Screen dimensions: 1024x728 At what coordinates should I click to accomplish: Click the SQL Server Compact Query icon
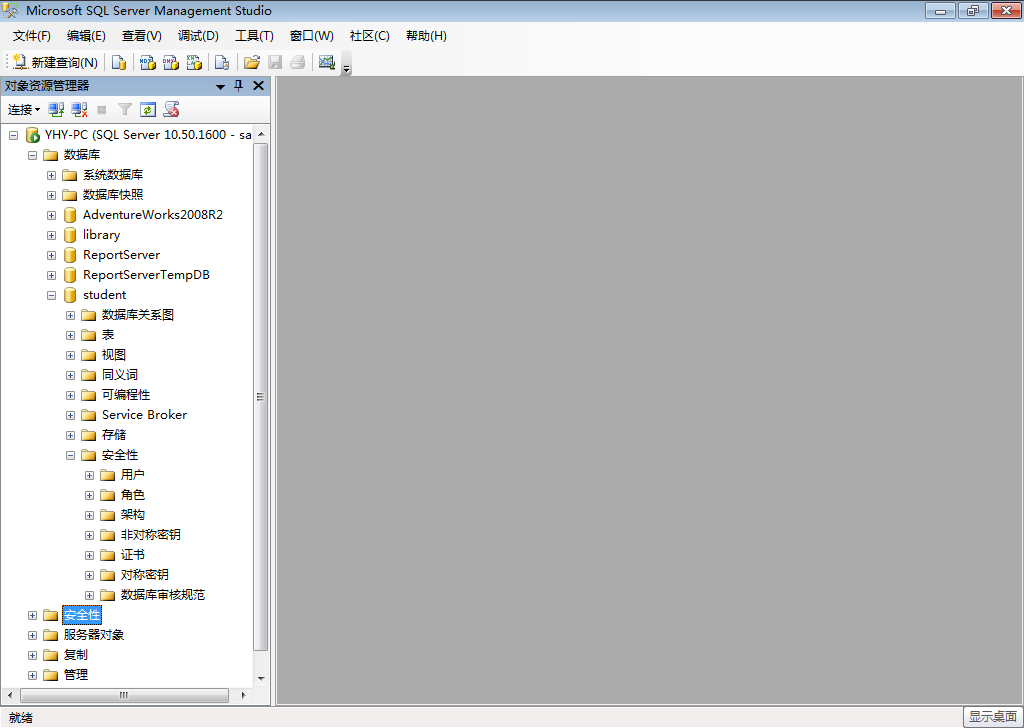(222, 63)
